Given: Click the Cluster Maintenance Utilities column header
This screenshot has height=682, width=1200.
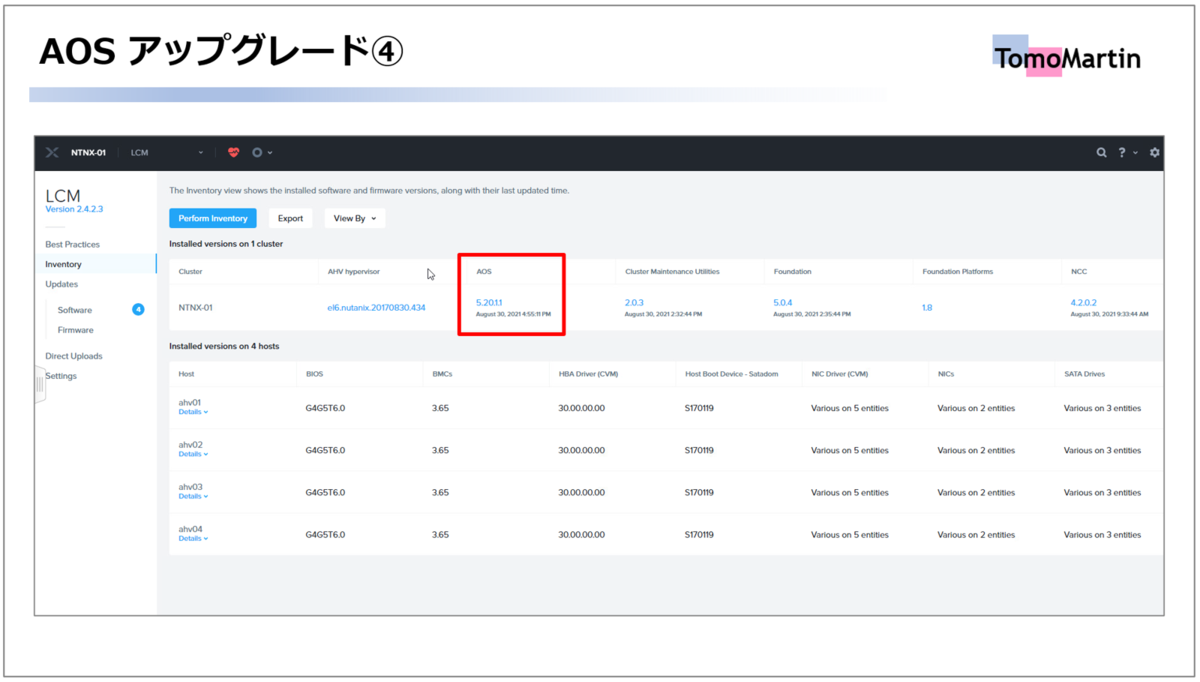Looking at the screenshot, I should (x=672, y=272).
